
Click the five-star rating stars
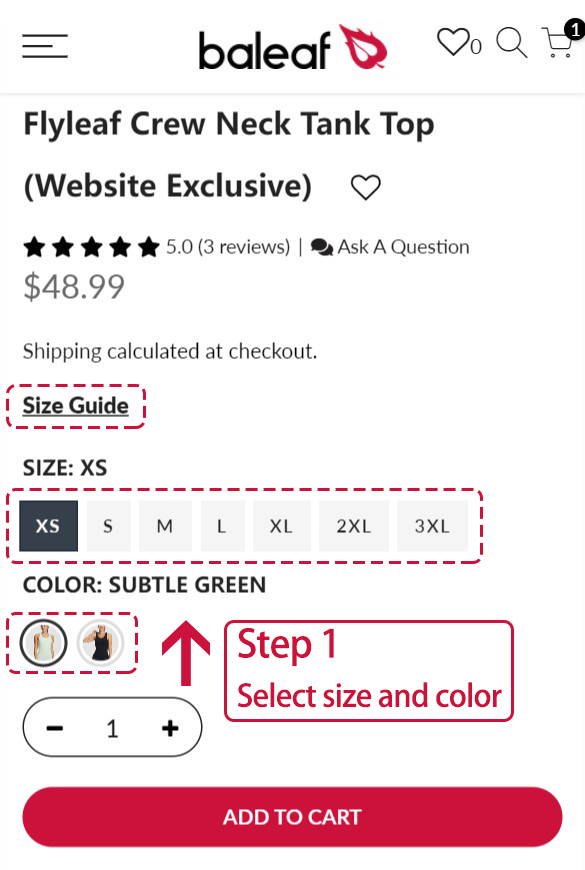coord(92,247)
